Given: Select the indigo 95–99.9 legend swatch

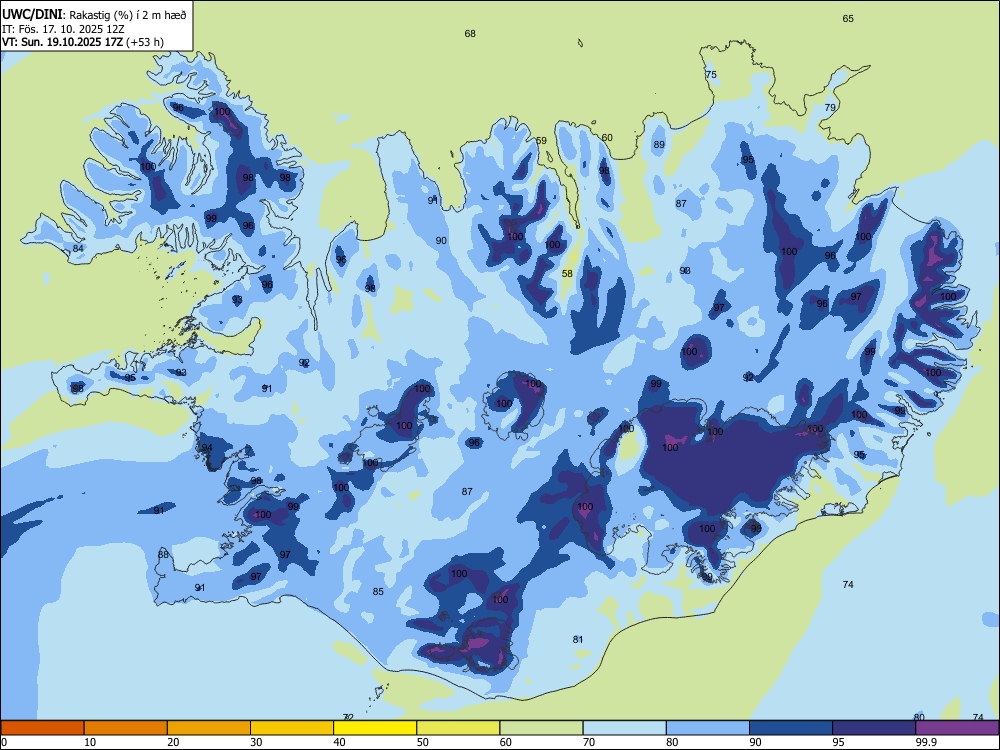Looking at the screenshot, I should click(x=874, y=728).
